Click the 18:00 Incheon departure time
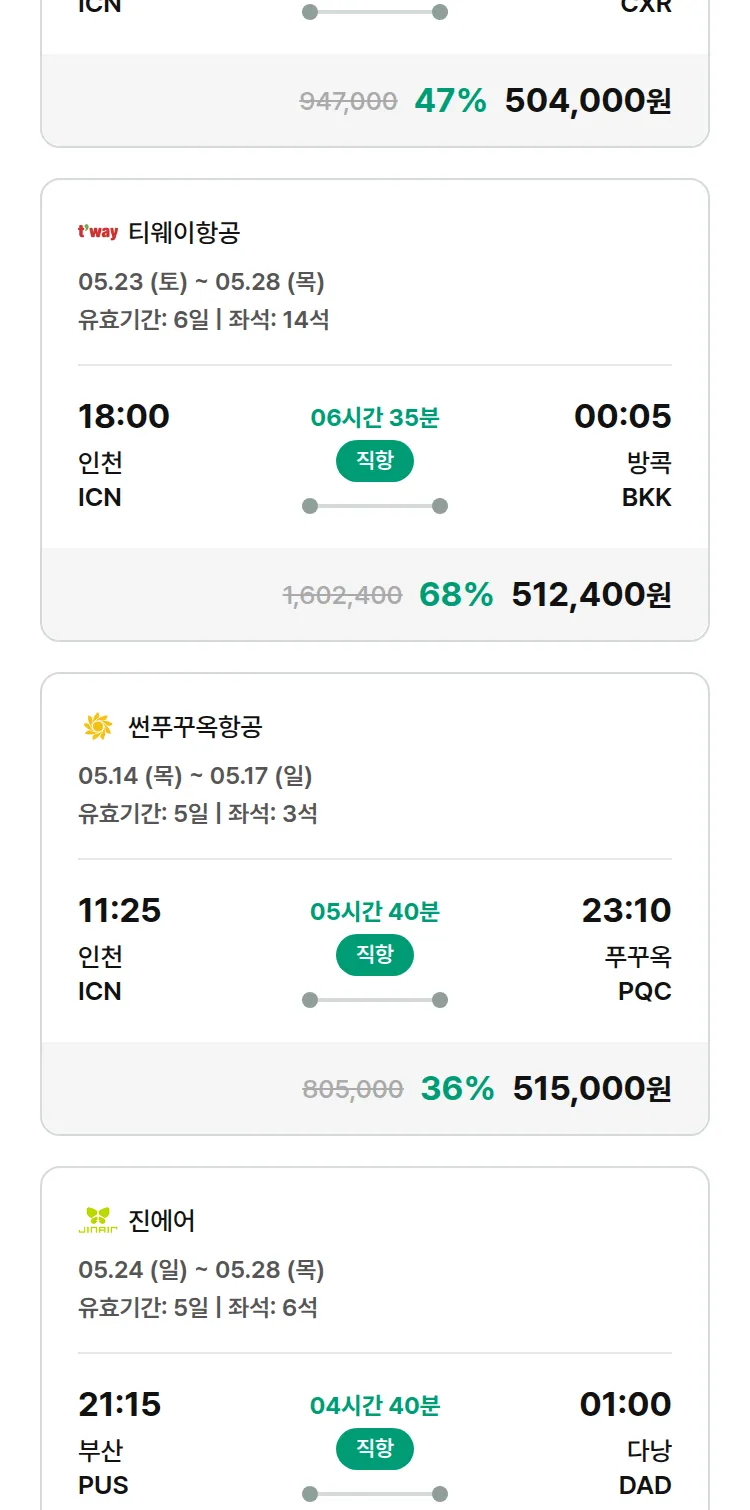 [x=124, y=416]
